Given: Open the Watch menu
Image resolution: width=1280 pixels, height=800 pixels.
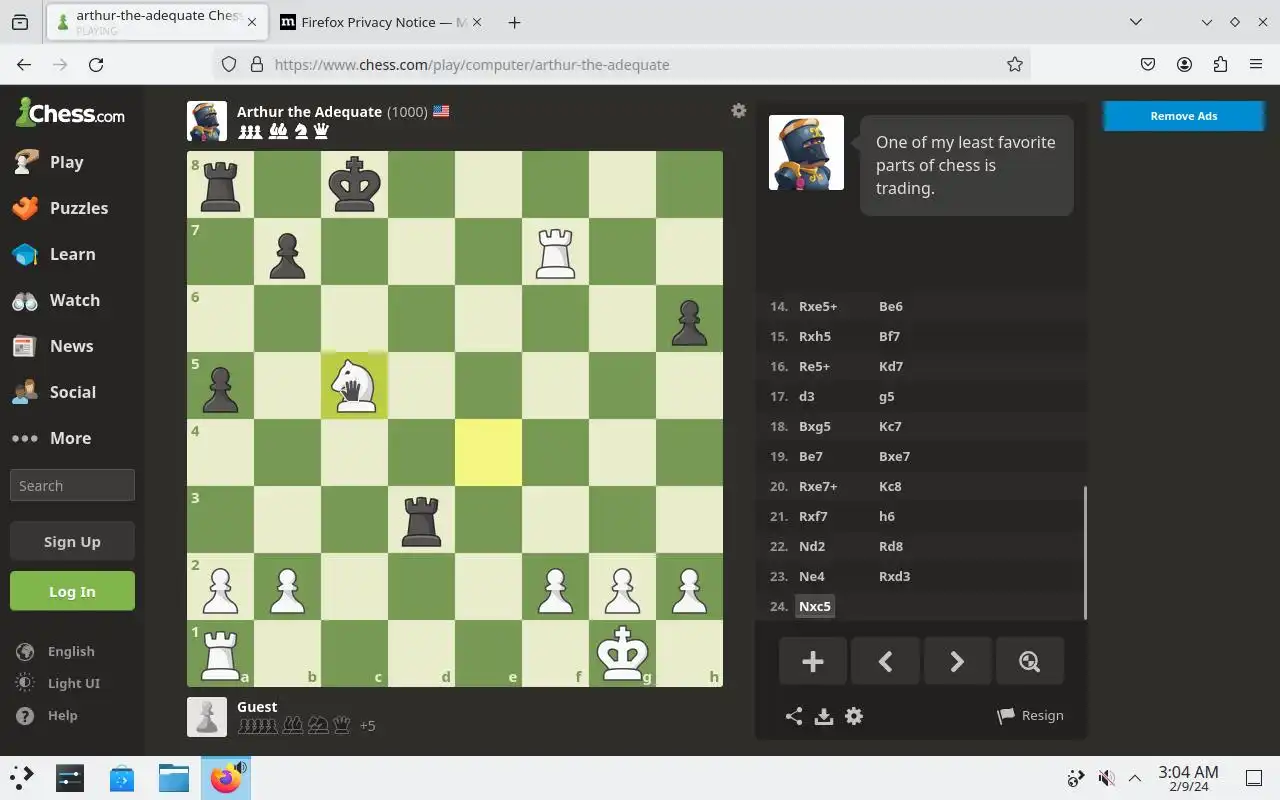Looking at the screenshot, I should pos(72,300).
